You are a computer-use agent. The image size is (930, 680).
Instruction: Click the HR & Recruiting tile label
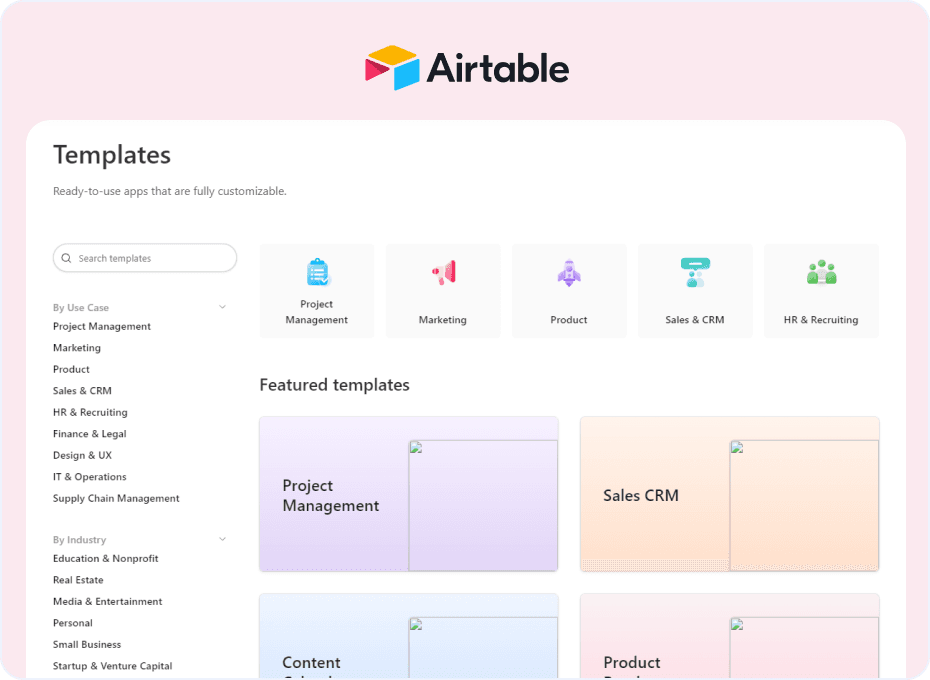(821, 320)
